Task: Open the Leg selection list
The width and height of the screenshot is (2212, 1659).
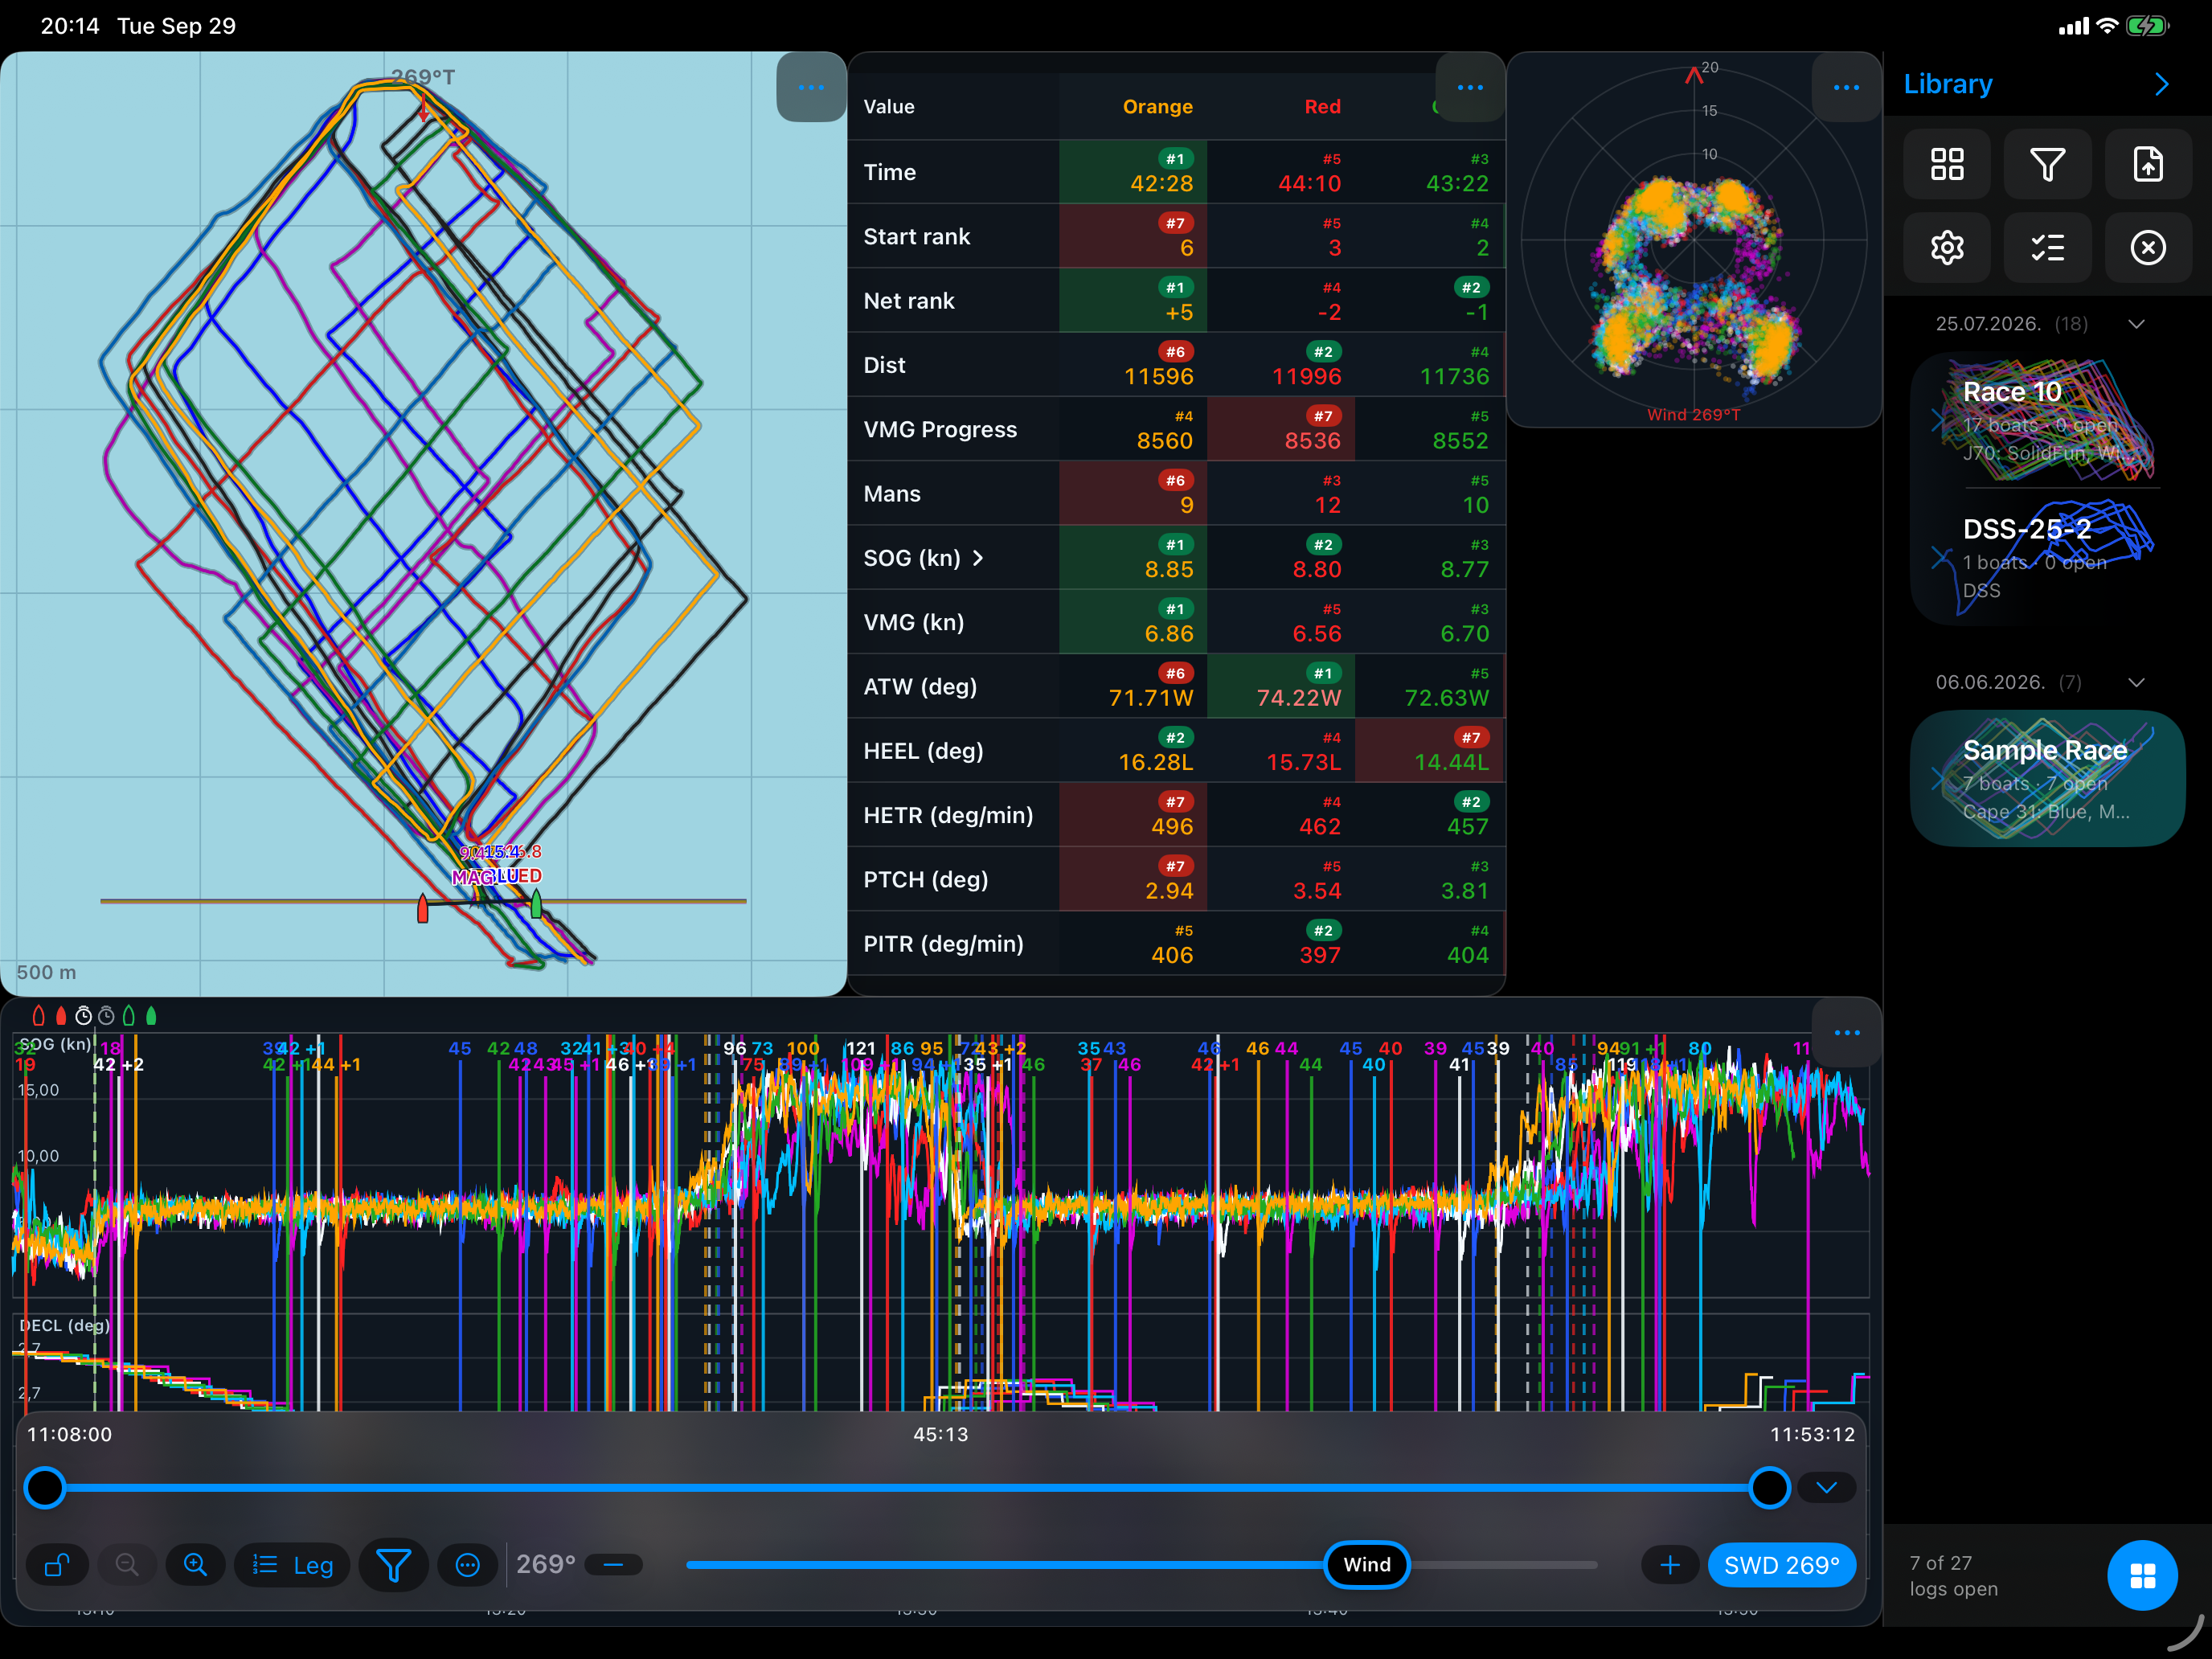Action: click(x=292, y=1565)
